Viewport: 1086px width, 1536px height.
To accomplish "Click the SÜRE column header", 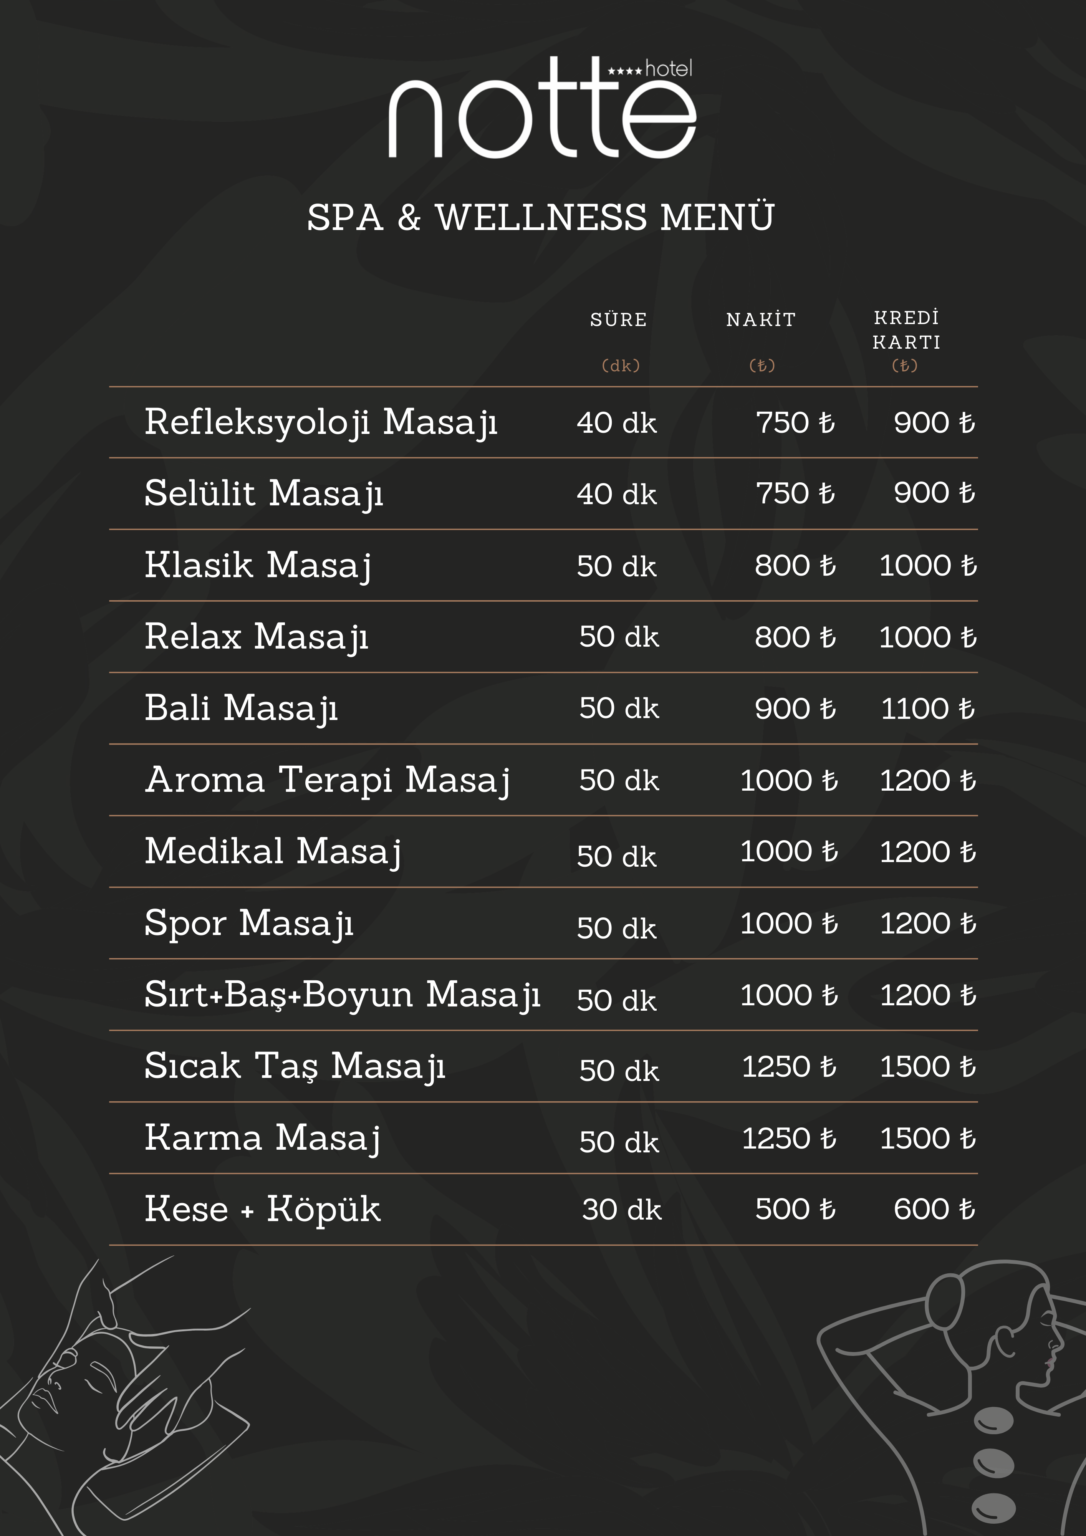I will point(619,320).
